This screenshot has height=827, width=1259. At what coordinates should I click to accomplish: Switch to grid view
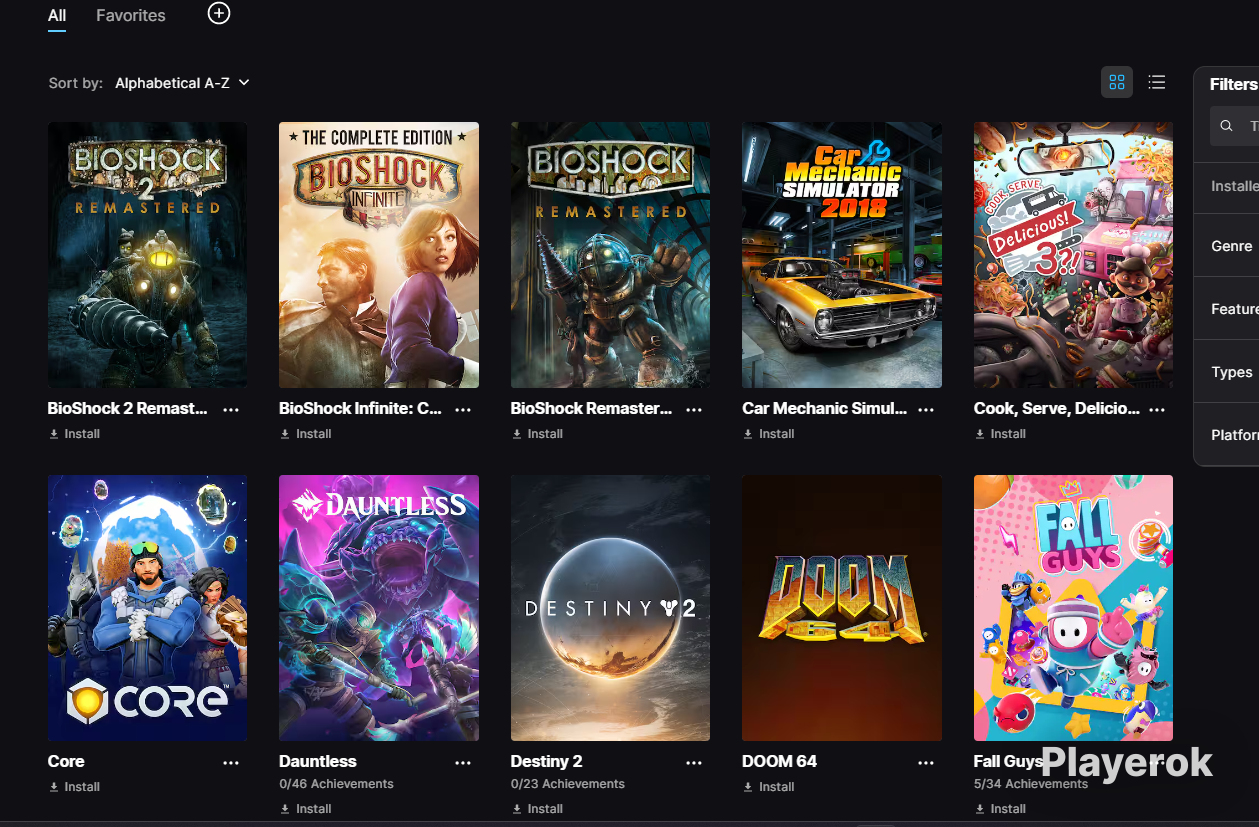1117,82
